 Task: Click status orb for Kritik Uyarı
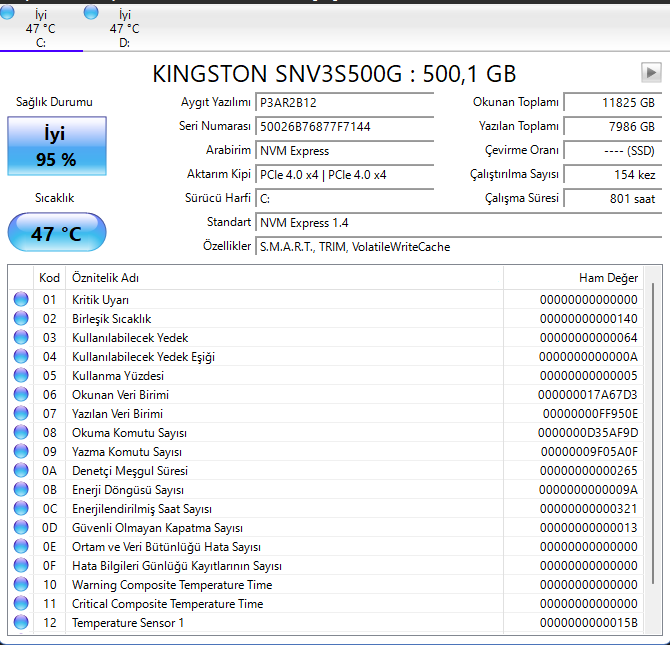point(21,299)
